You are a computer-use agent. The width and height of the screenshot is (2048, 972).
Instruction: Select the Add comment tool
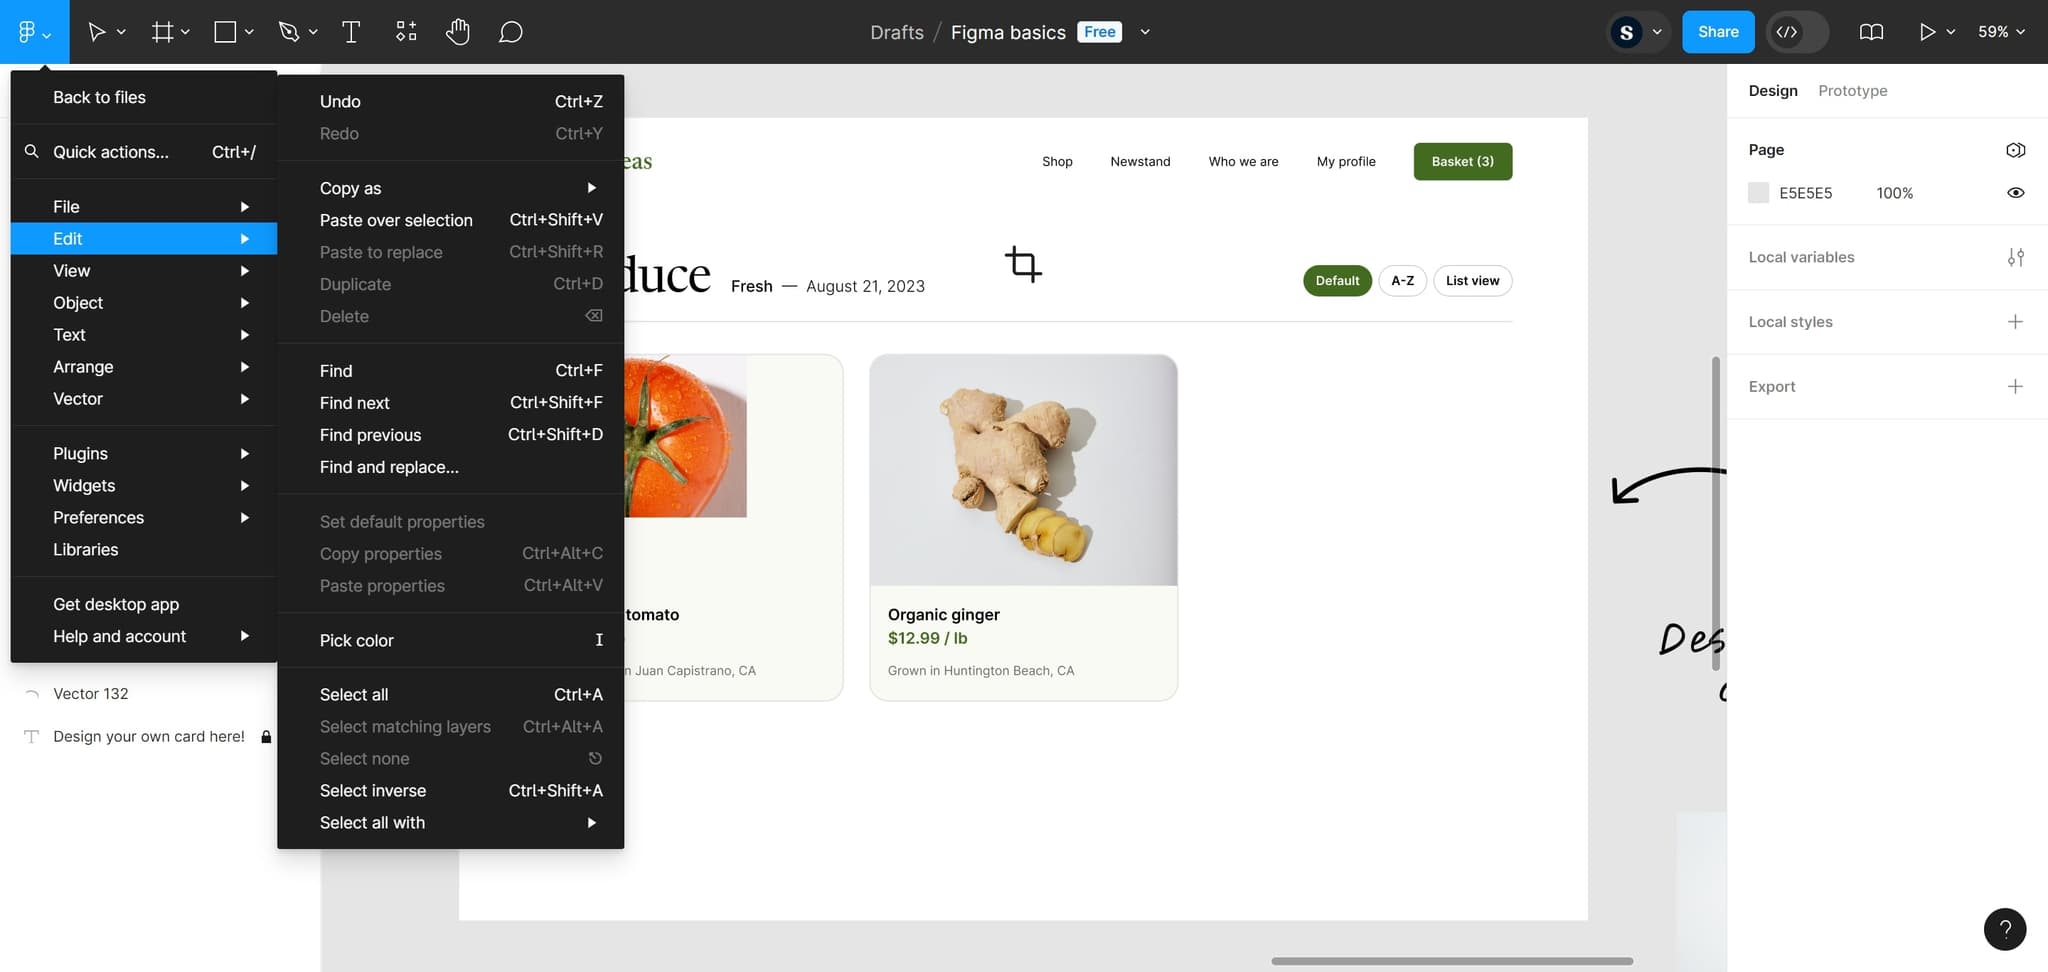511,32
